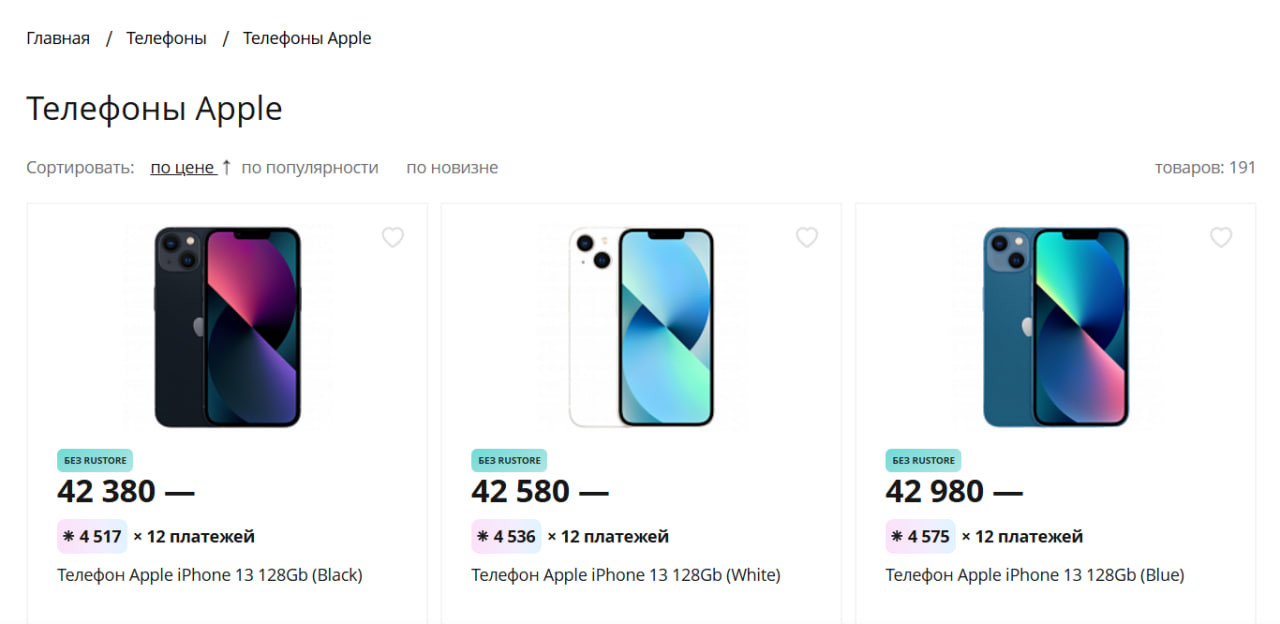Screen dimensions: 1280x624
Task: Click БЕЗ RUSTORE badge on Black iPhone
Action: pos(95,460)
